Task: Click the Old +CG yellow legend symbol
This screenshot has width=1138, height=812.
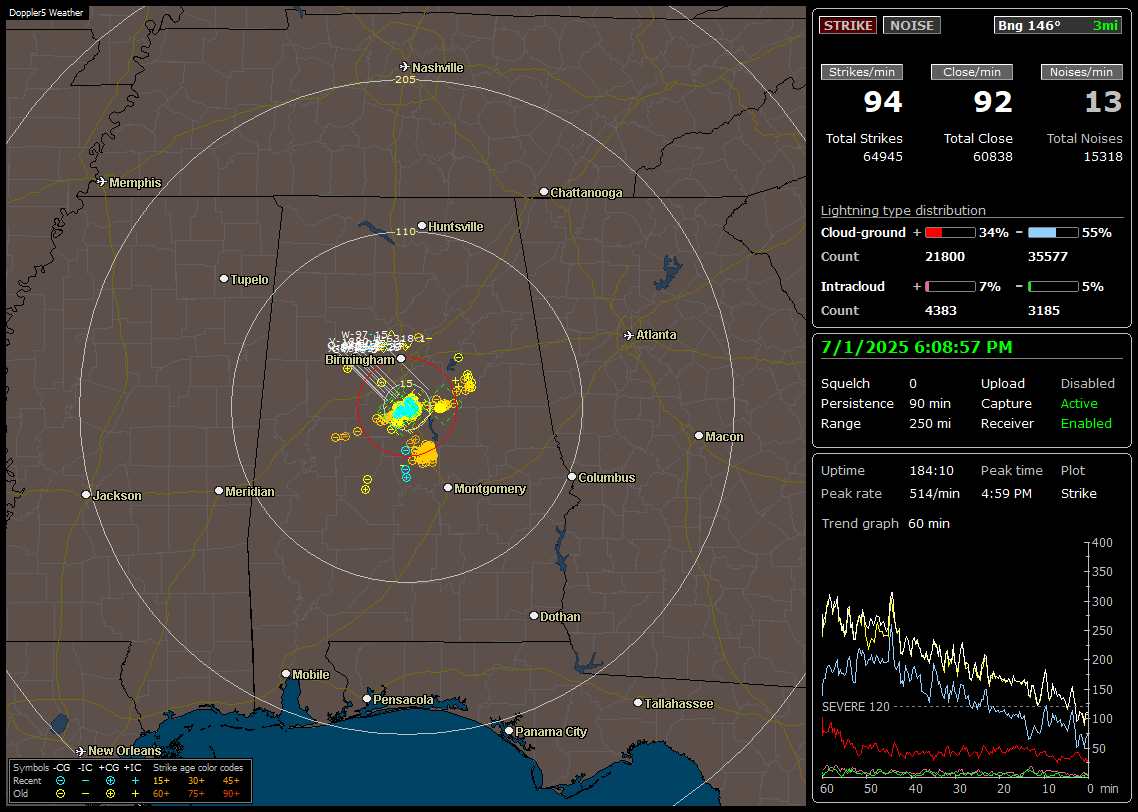Action: point(110,794)
